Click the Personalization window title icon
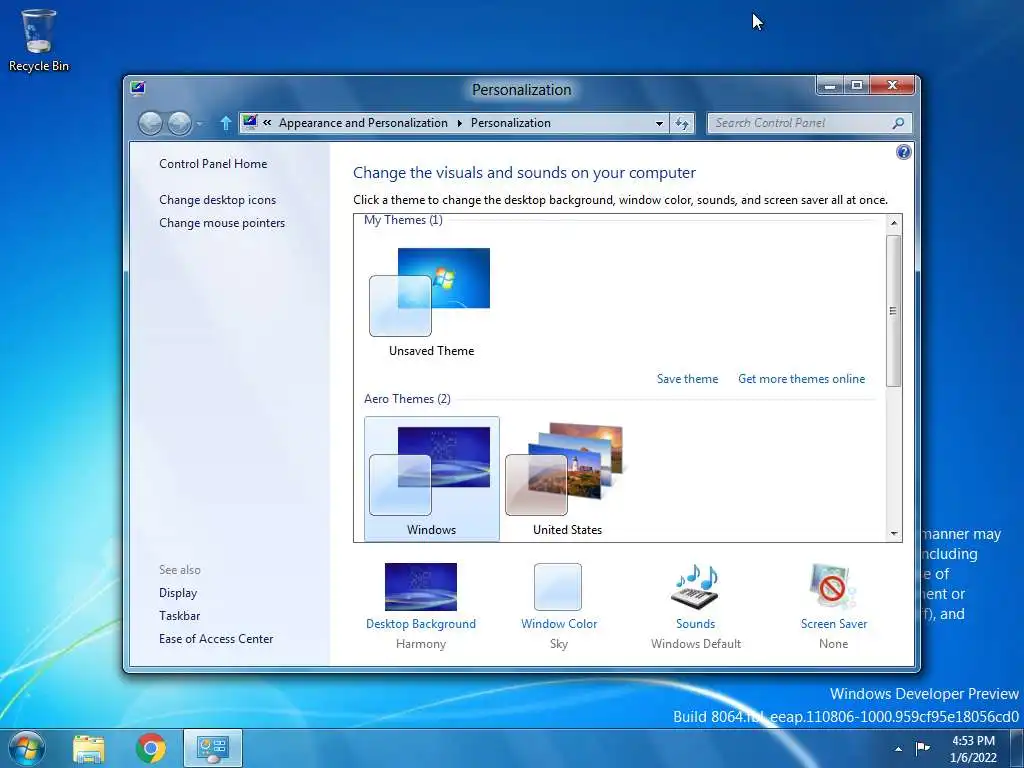Screen dimensions: 1024x768 coord(138,88)
